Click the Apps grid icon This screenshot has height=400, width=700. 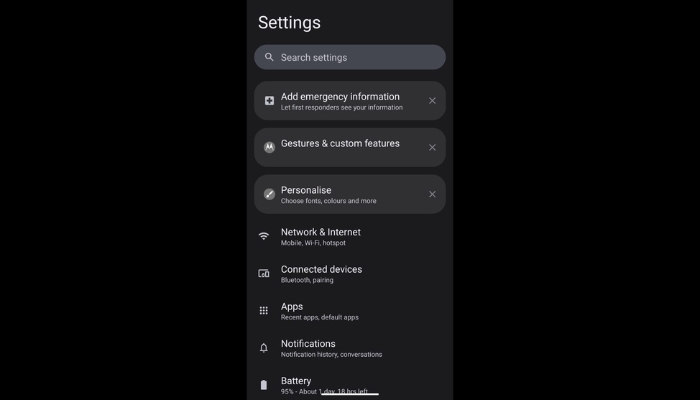pyautogui.click(x=264, y=310)
